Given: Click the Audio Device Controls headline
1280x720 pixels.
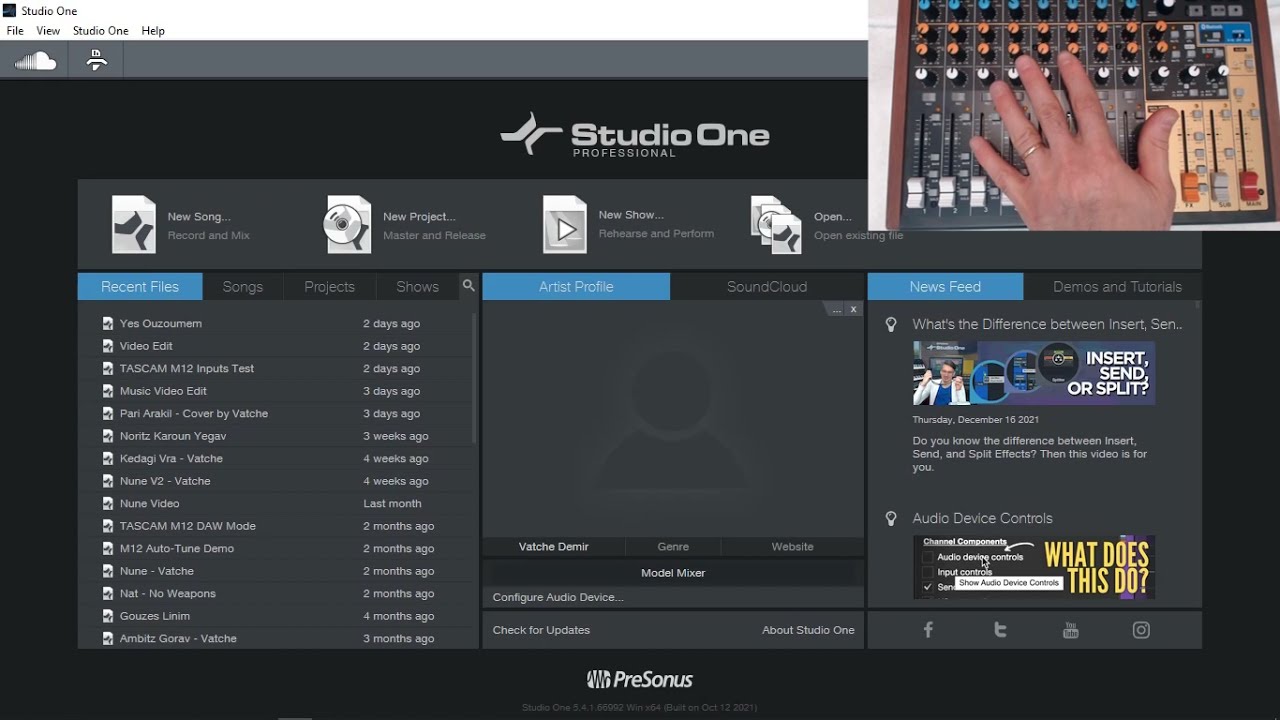Looking at the screenshot, I should tap(982, 518).
